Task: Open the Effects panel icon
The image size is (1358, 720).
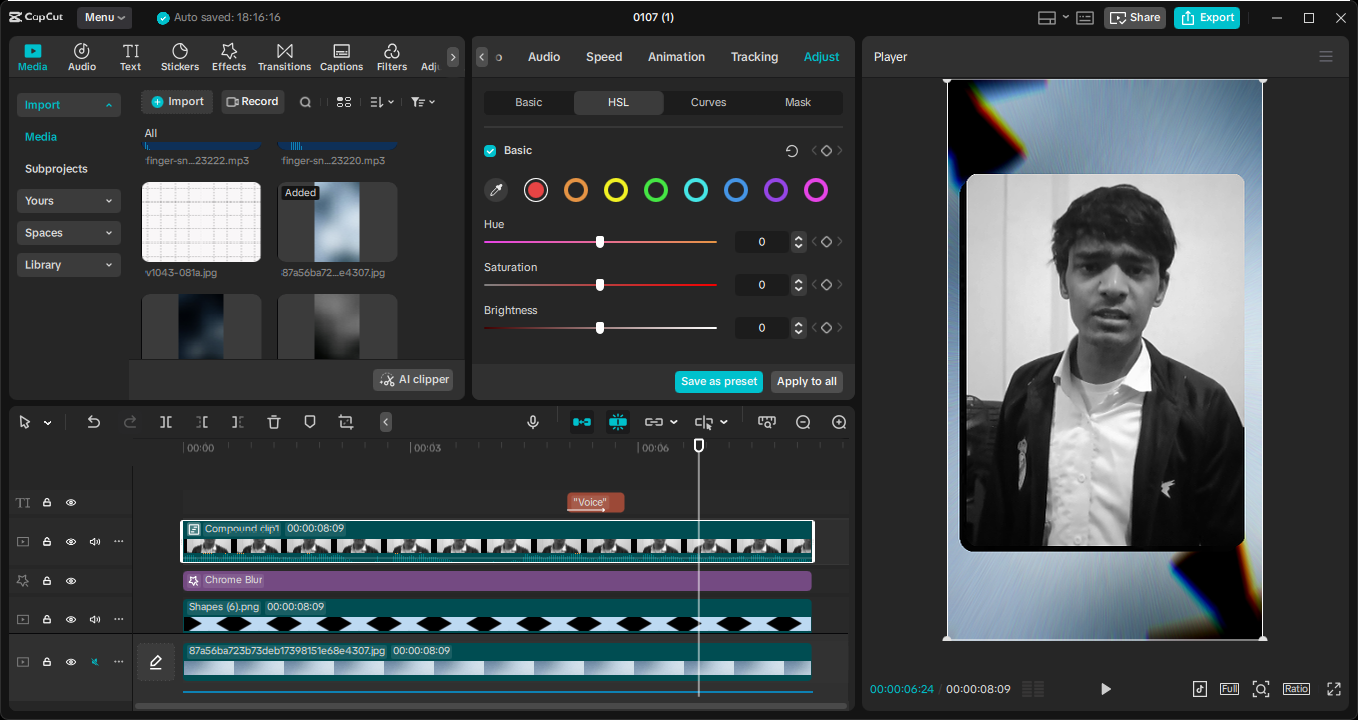Action: [228, 57]
